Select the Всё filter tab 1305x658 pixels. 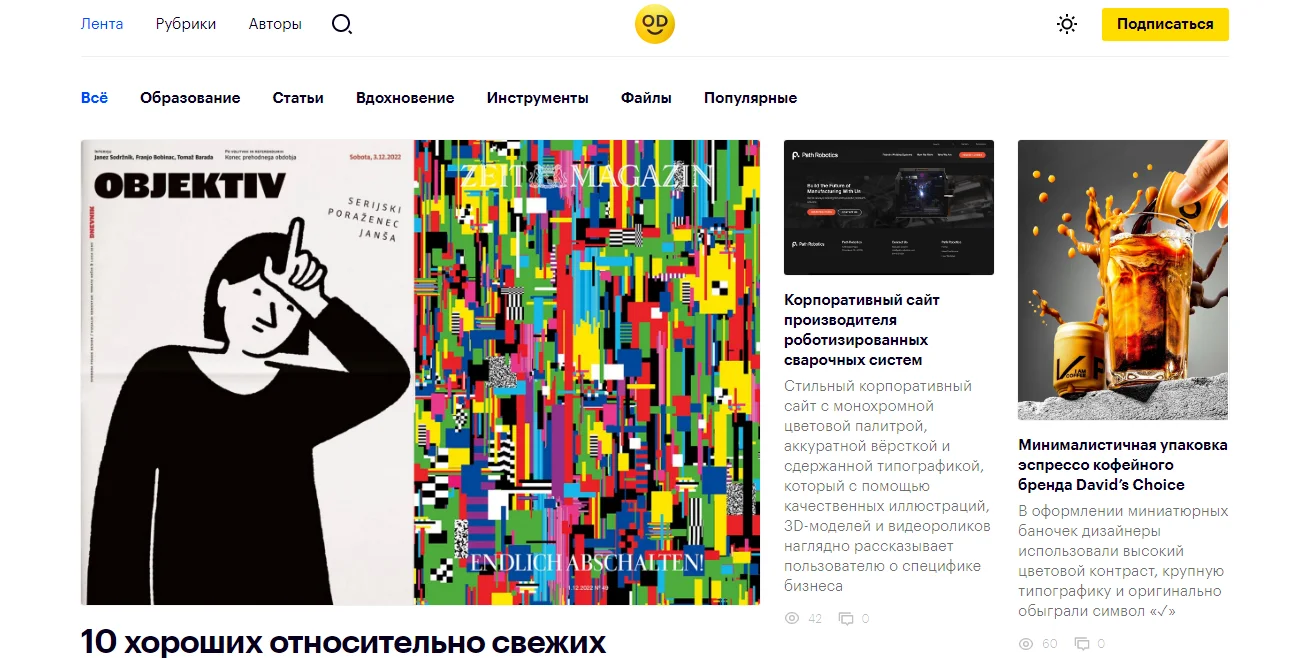tap(94, 98)
